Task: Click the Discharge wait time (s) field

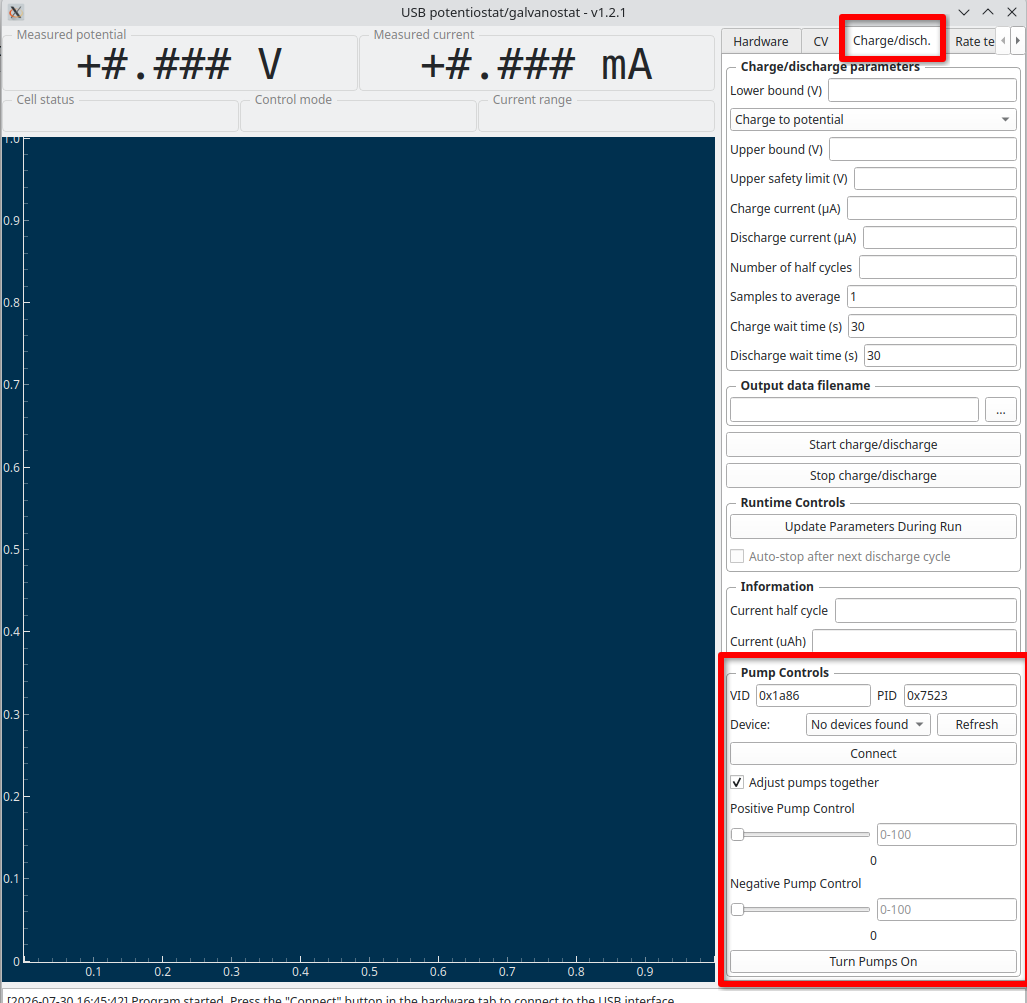Action: [x=940, y=355]
